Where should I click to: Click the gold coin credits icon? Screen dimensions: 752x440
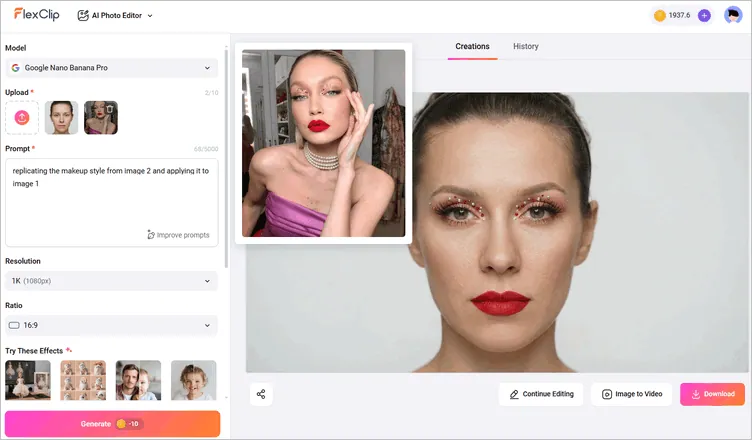[x=660, y=15]
